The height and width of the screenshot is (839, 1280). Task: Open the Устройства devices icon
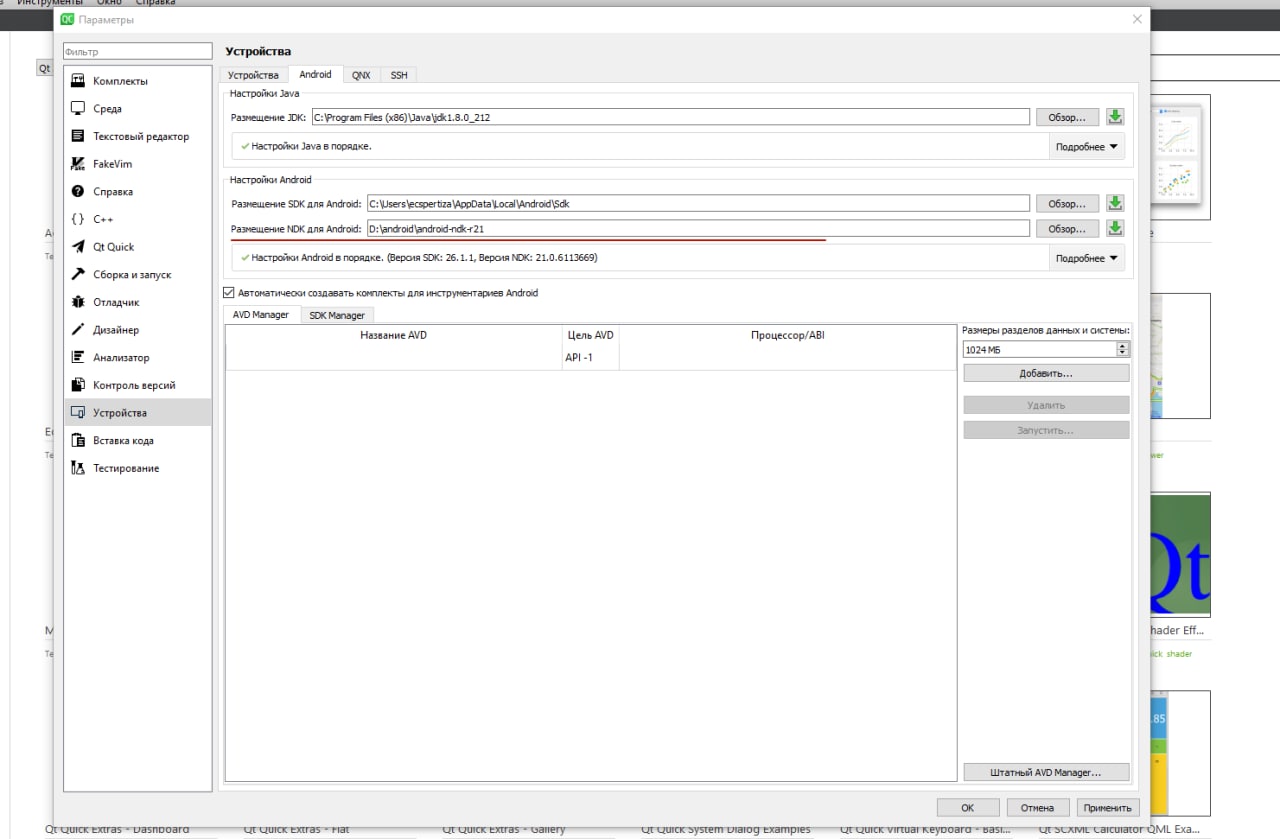pos(78,413)
